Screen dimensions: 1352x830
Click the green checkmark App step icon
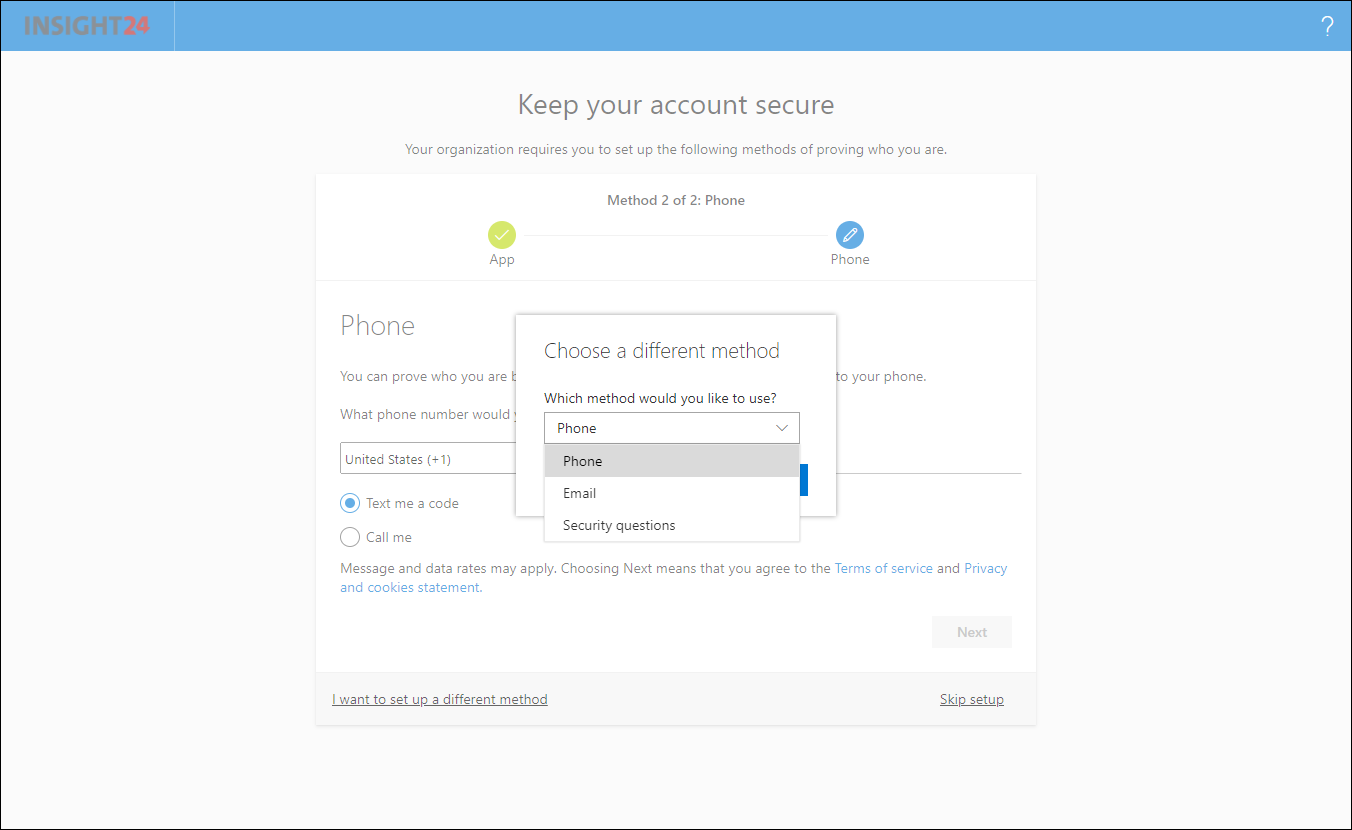(502, 235)
